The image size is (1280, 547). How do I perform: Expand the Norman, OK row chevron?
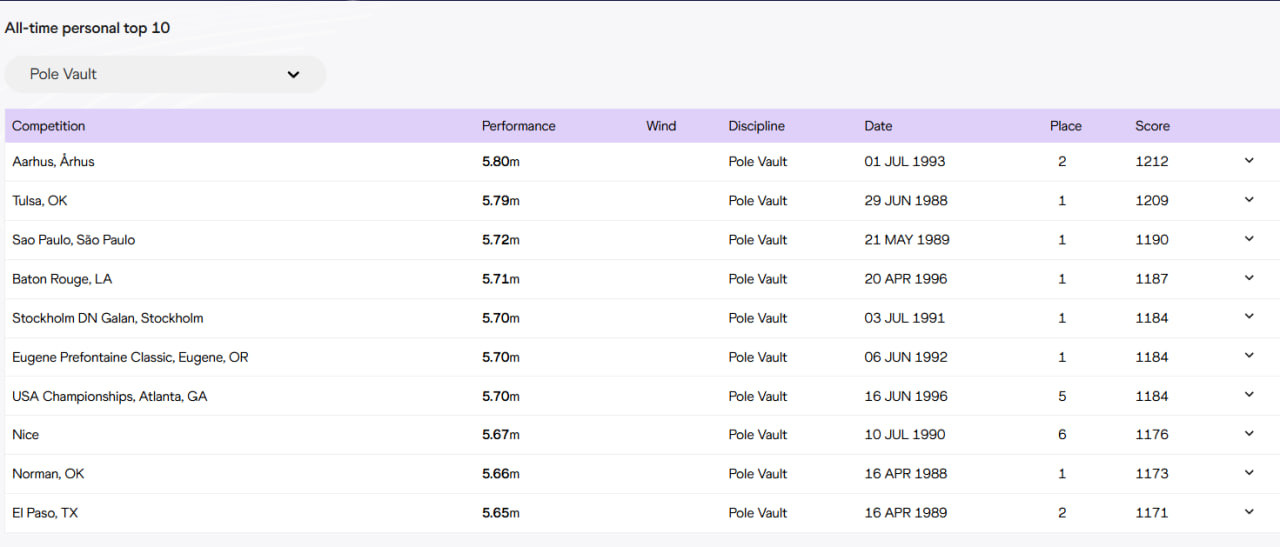[1248, 473]
